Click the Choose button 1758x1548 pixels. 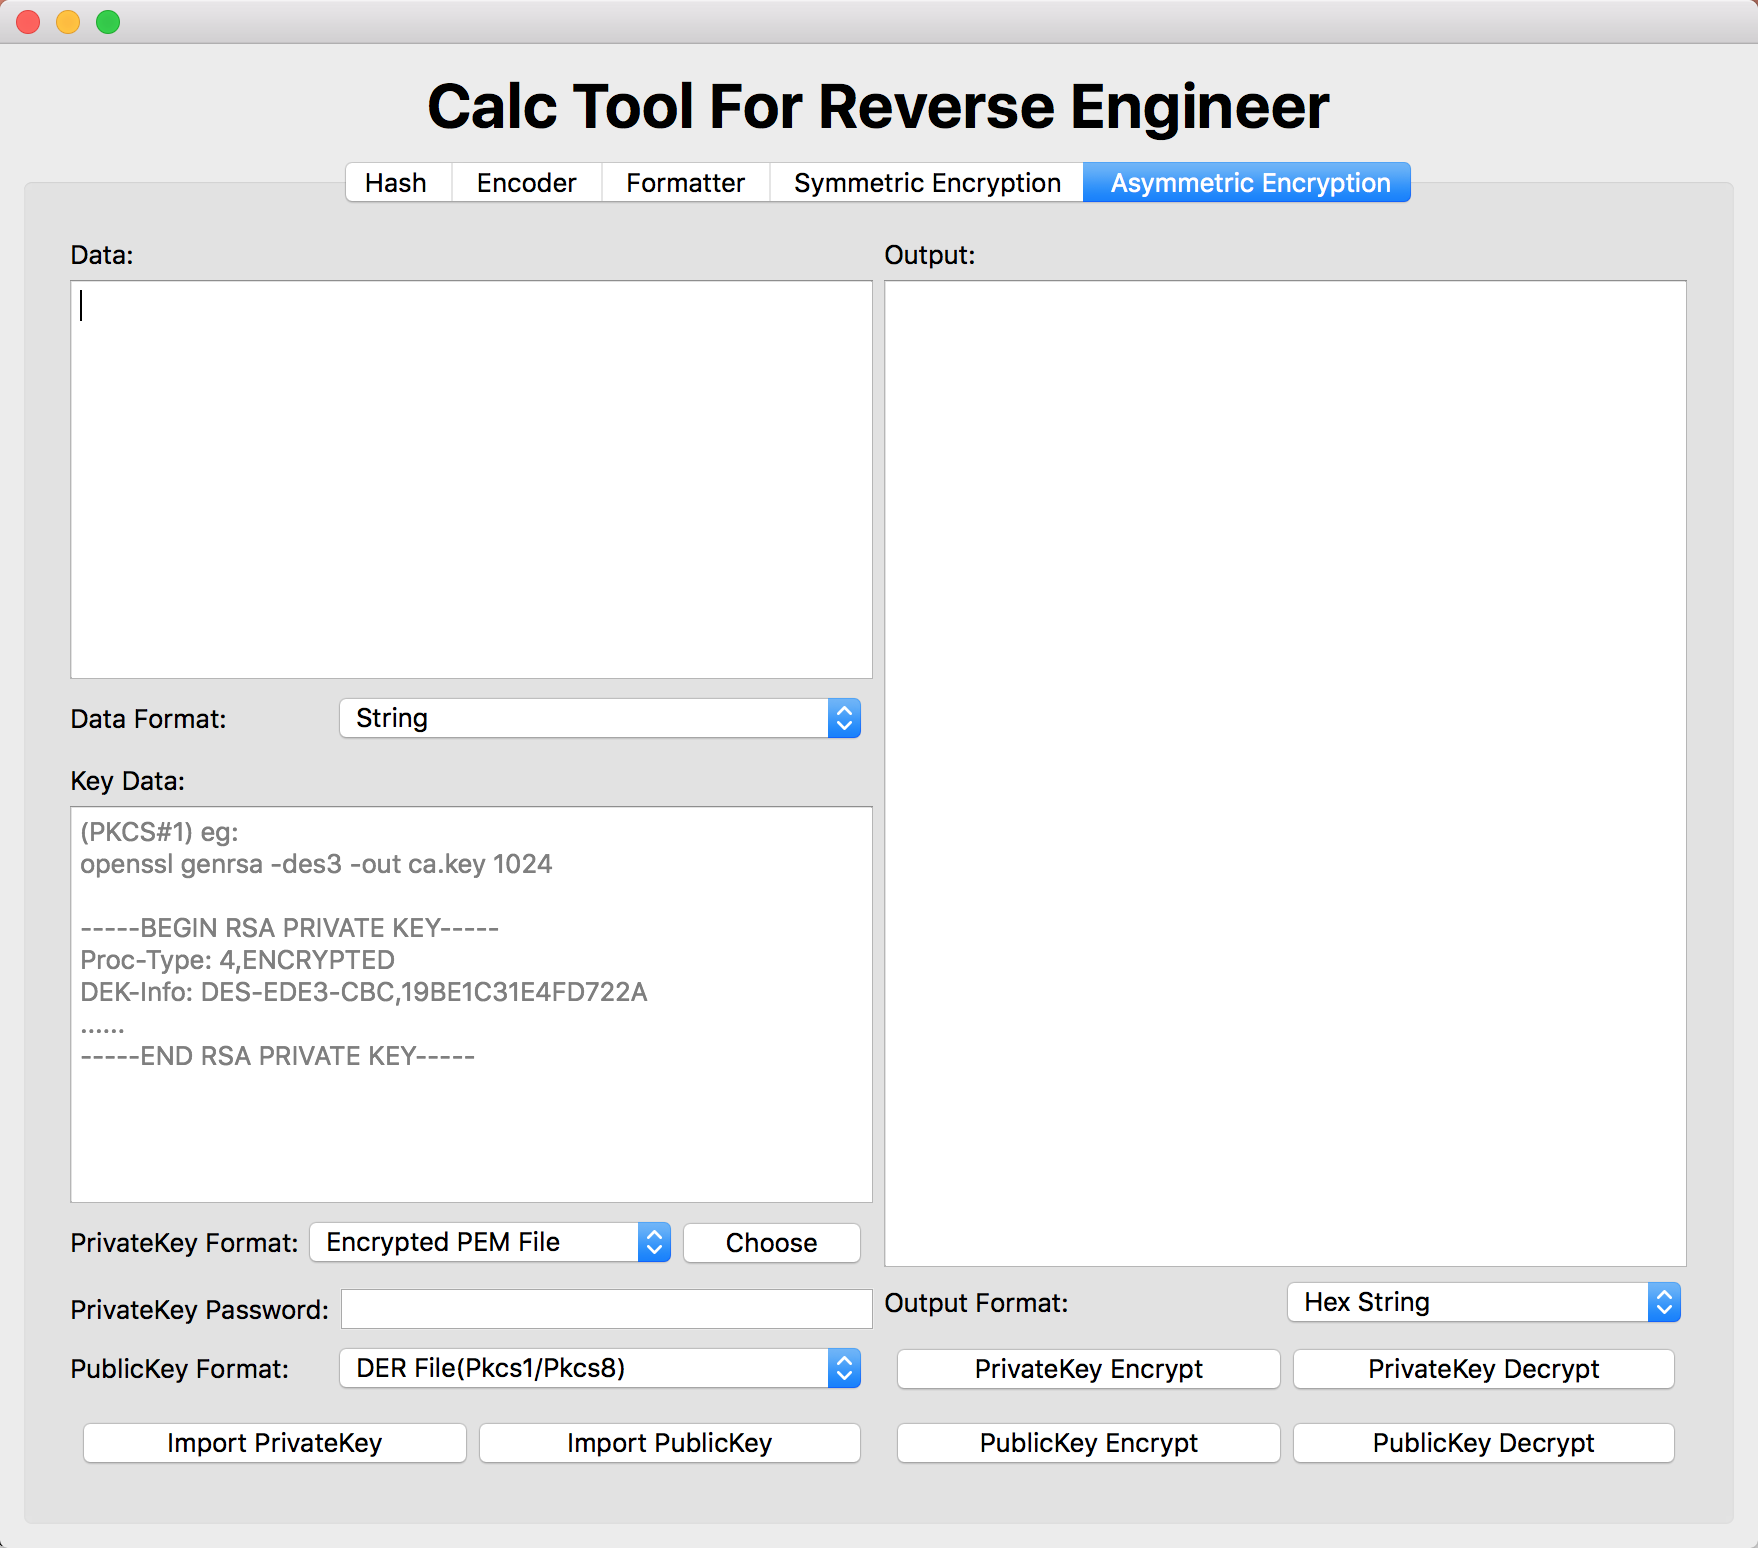click(771, 1243)
